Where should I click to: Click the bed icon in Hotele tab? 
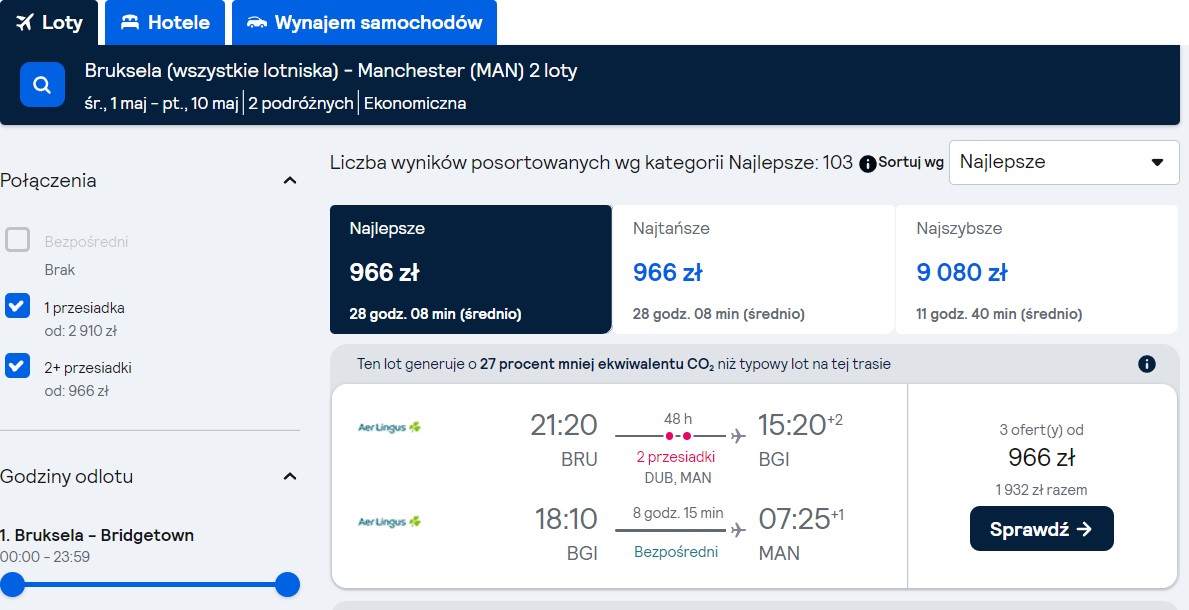click(130, 23)
